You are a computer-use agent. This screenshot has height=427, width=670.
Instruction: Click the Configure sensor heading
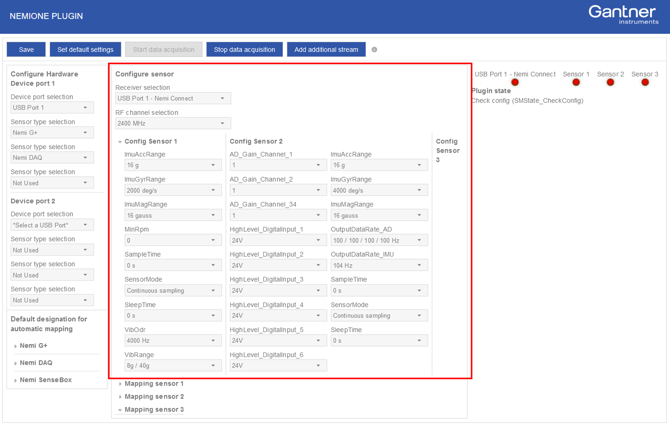coord(144,74)
